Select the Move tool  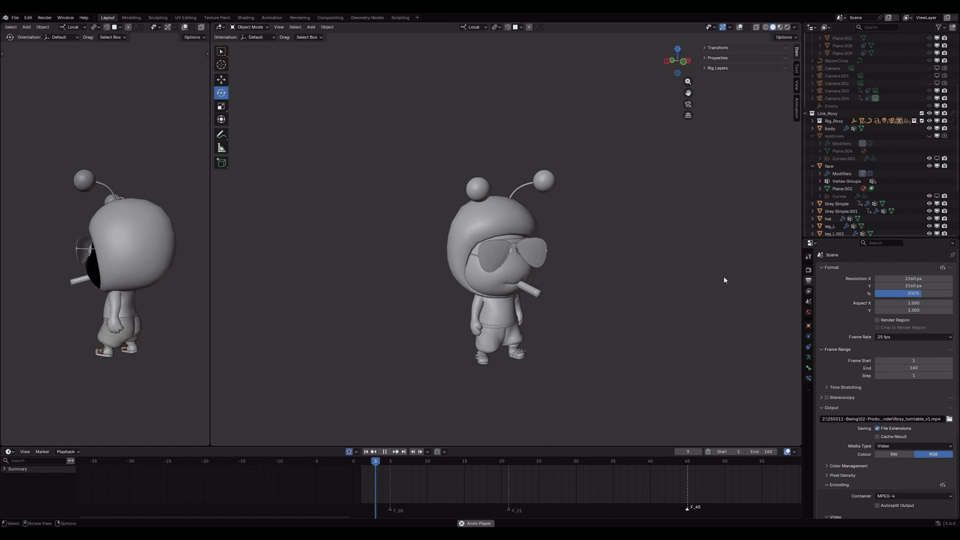coord(221,80)
